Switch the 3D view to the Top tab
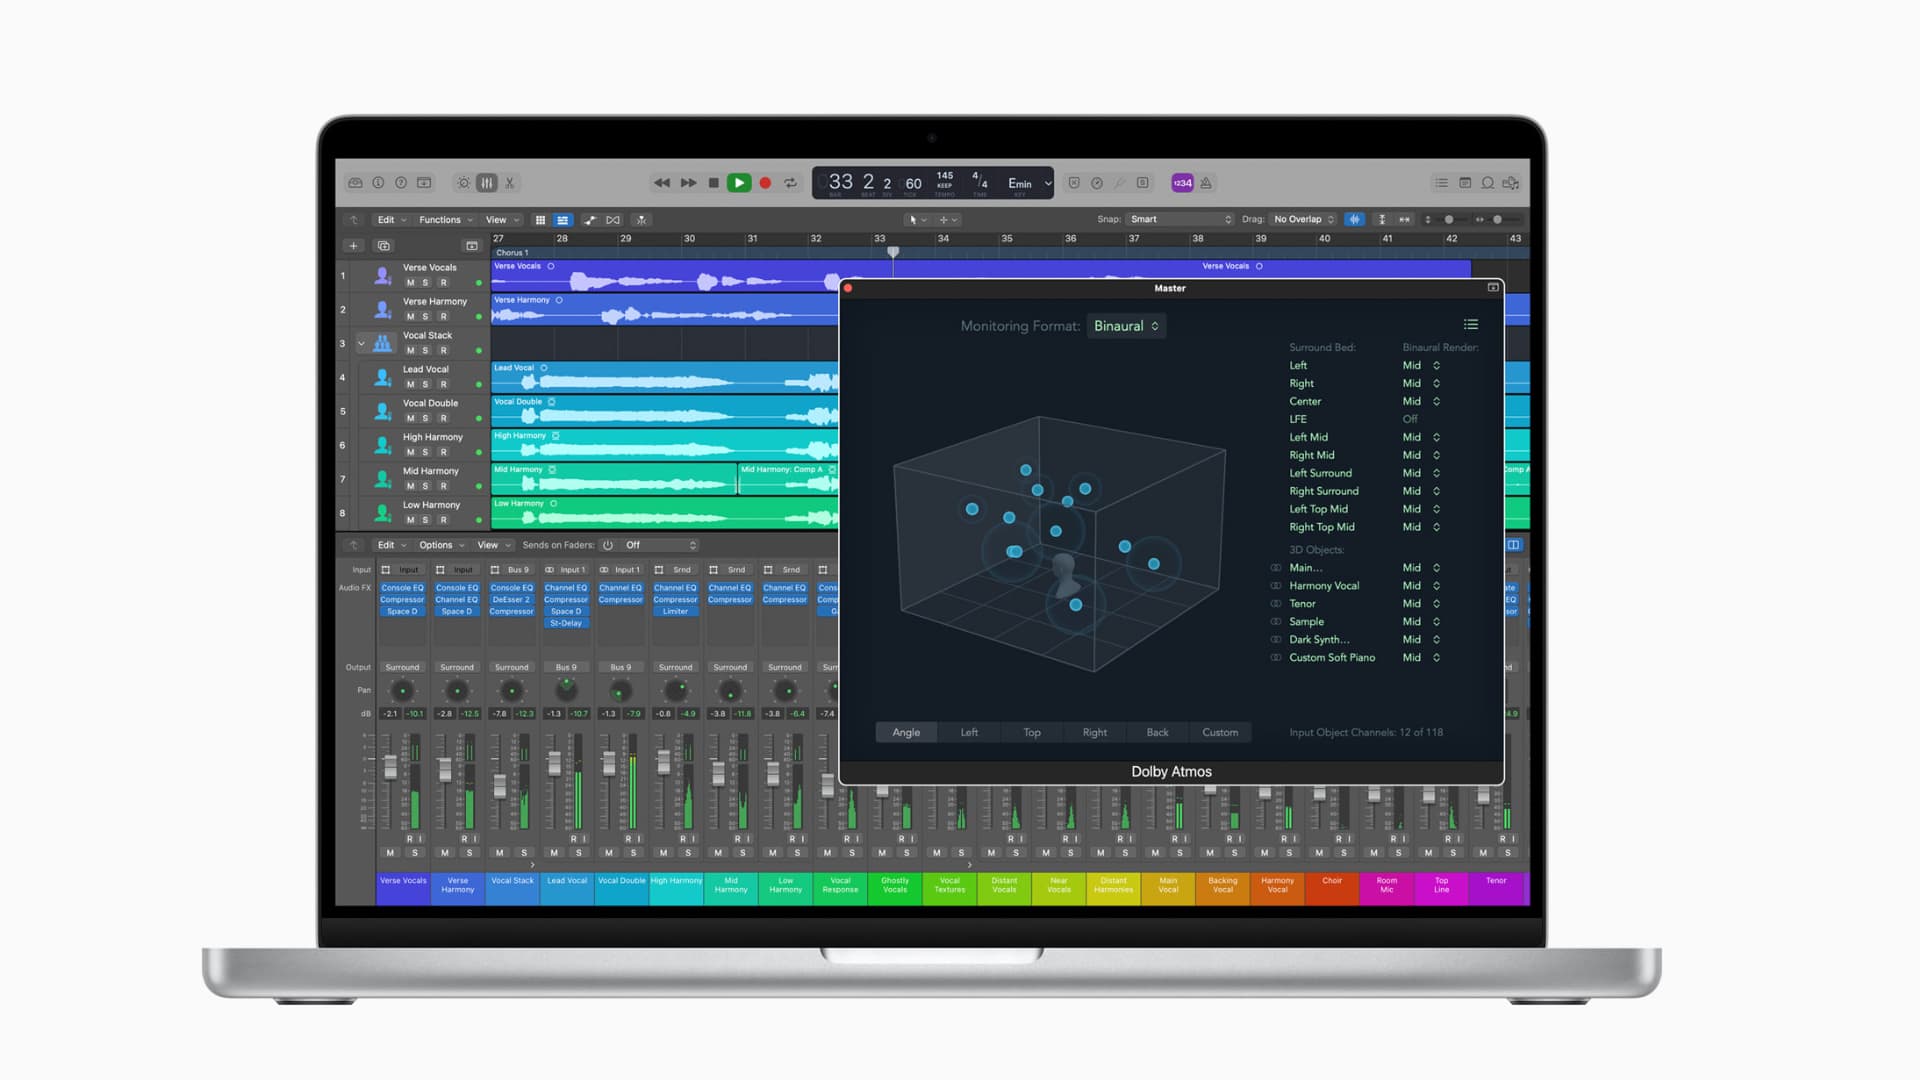The width and height of the screenshot is (1920, 1080). (1032, 733)
